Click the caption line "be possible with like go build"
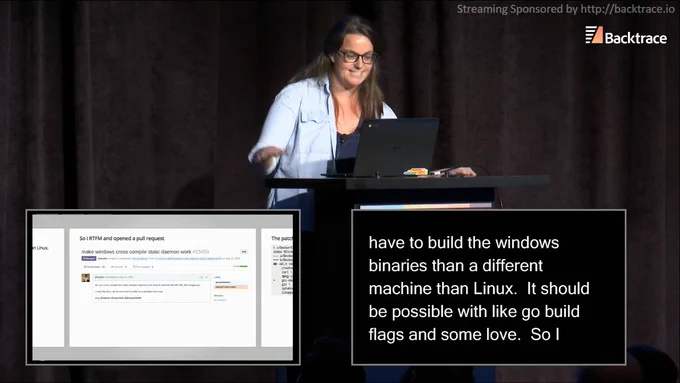This screenshot has width=680, height=383. click(474, 311)
